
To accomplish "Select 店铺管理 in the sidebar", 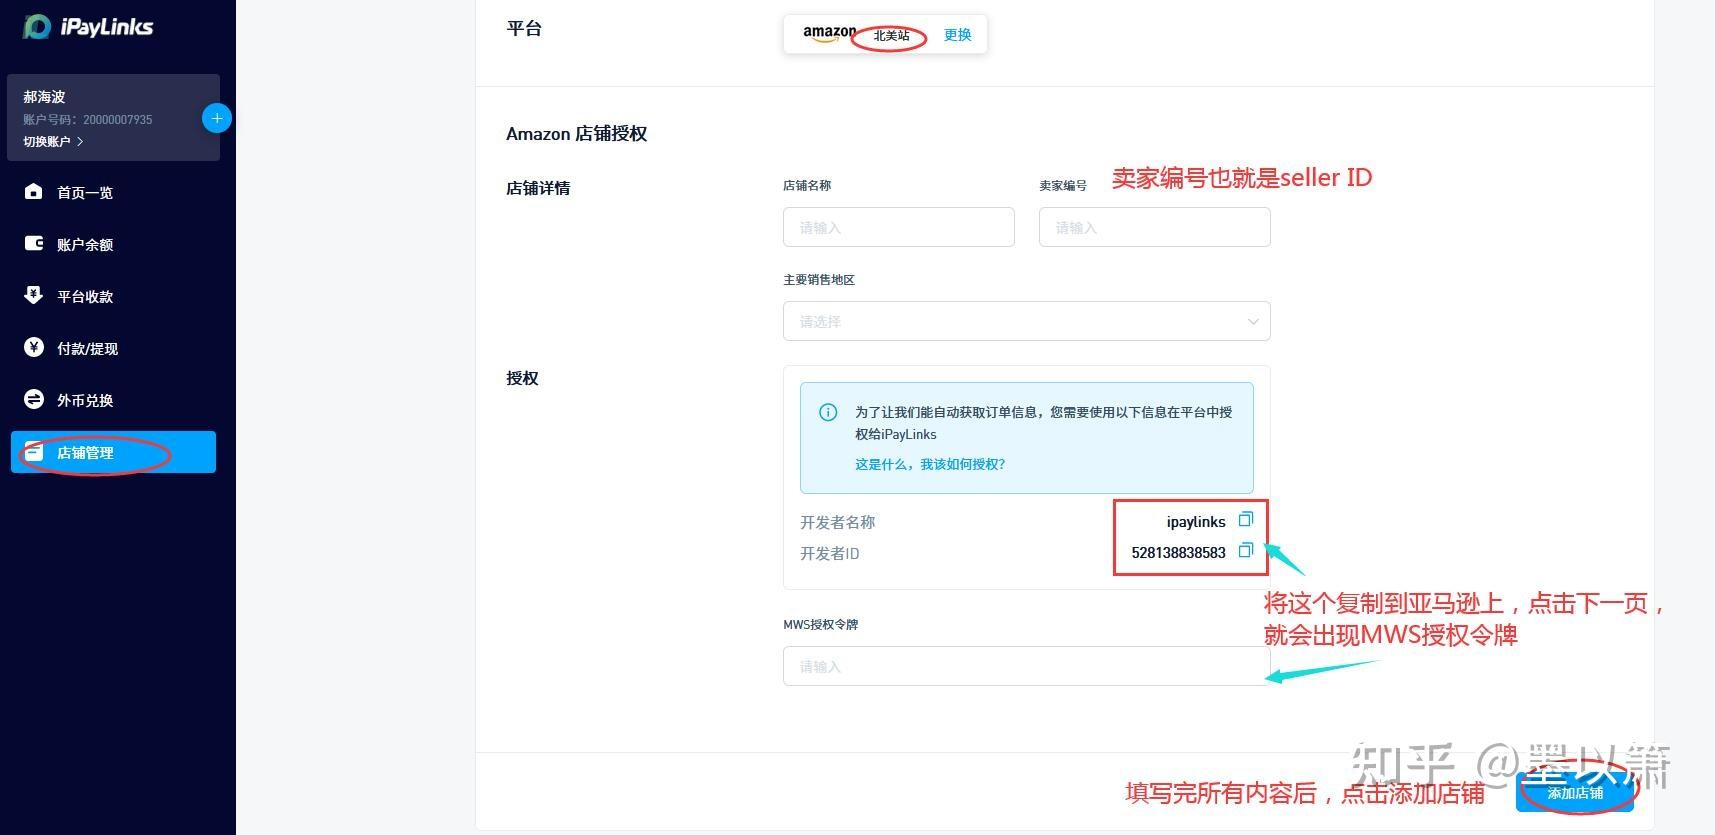I will 113,452.
